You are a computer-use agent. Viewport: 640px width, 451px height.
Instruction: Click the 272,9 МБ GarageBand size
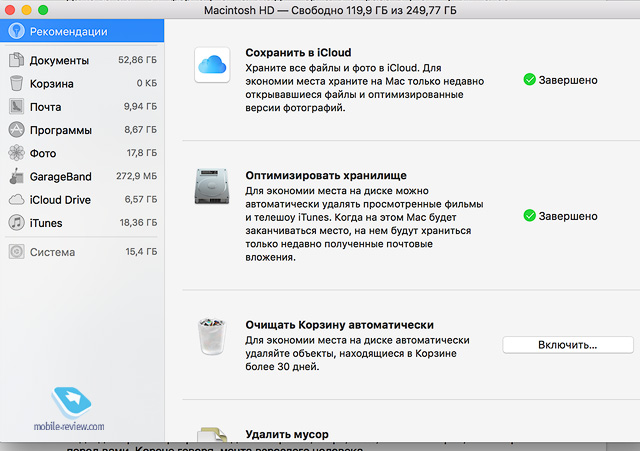(136, 176)
